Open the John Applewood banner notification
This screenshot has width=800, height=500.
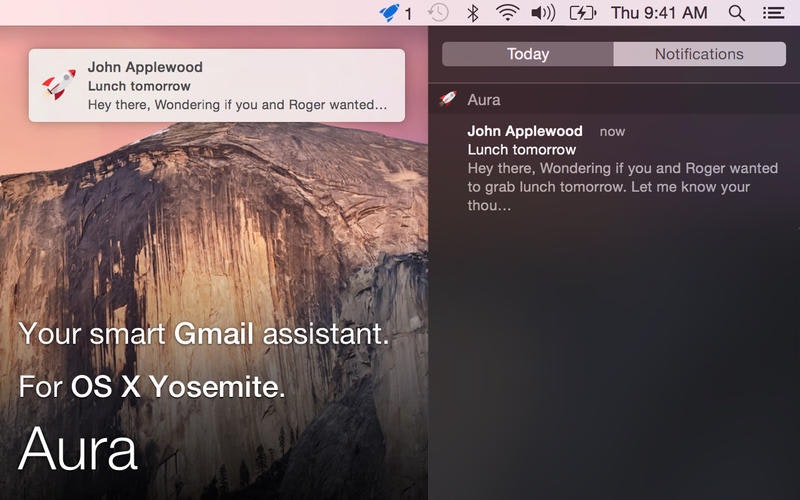point(217,85)
